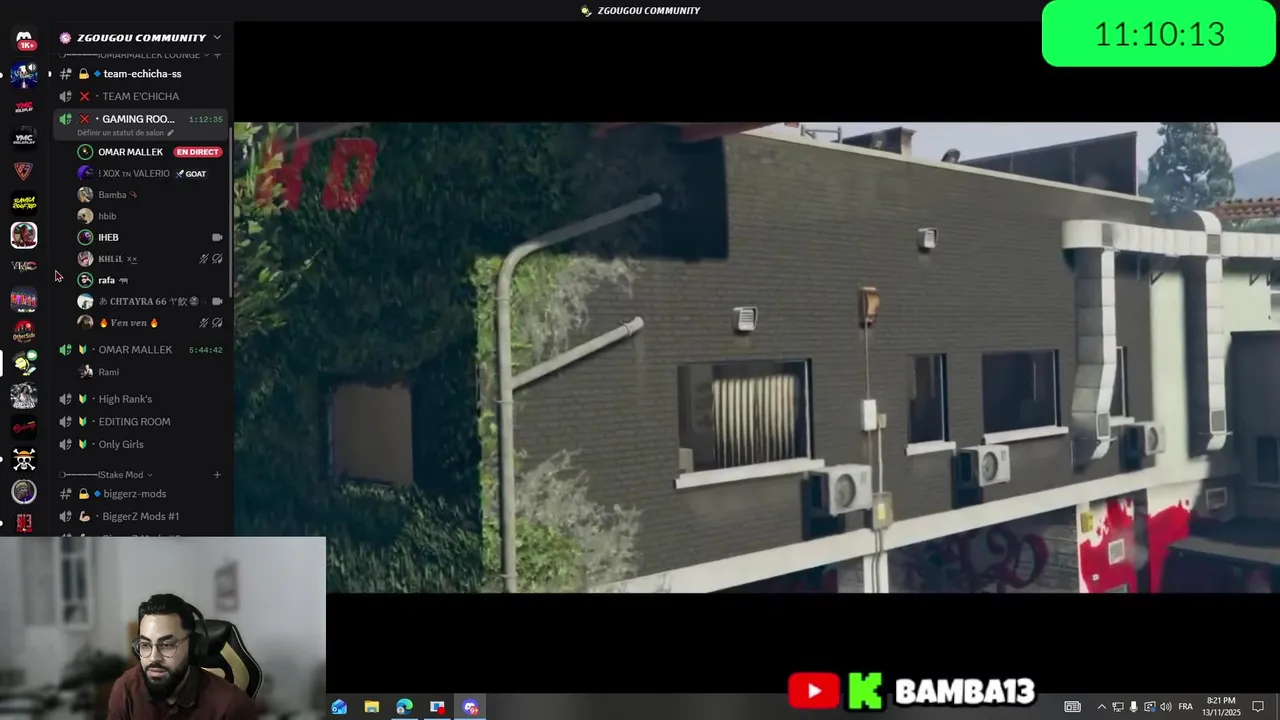Viewport: 1280px width, 720px height.
Task: Click OMAR MALLEK's avatar in GAMING ROOM
Action: click(x=85, y=152)
